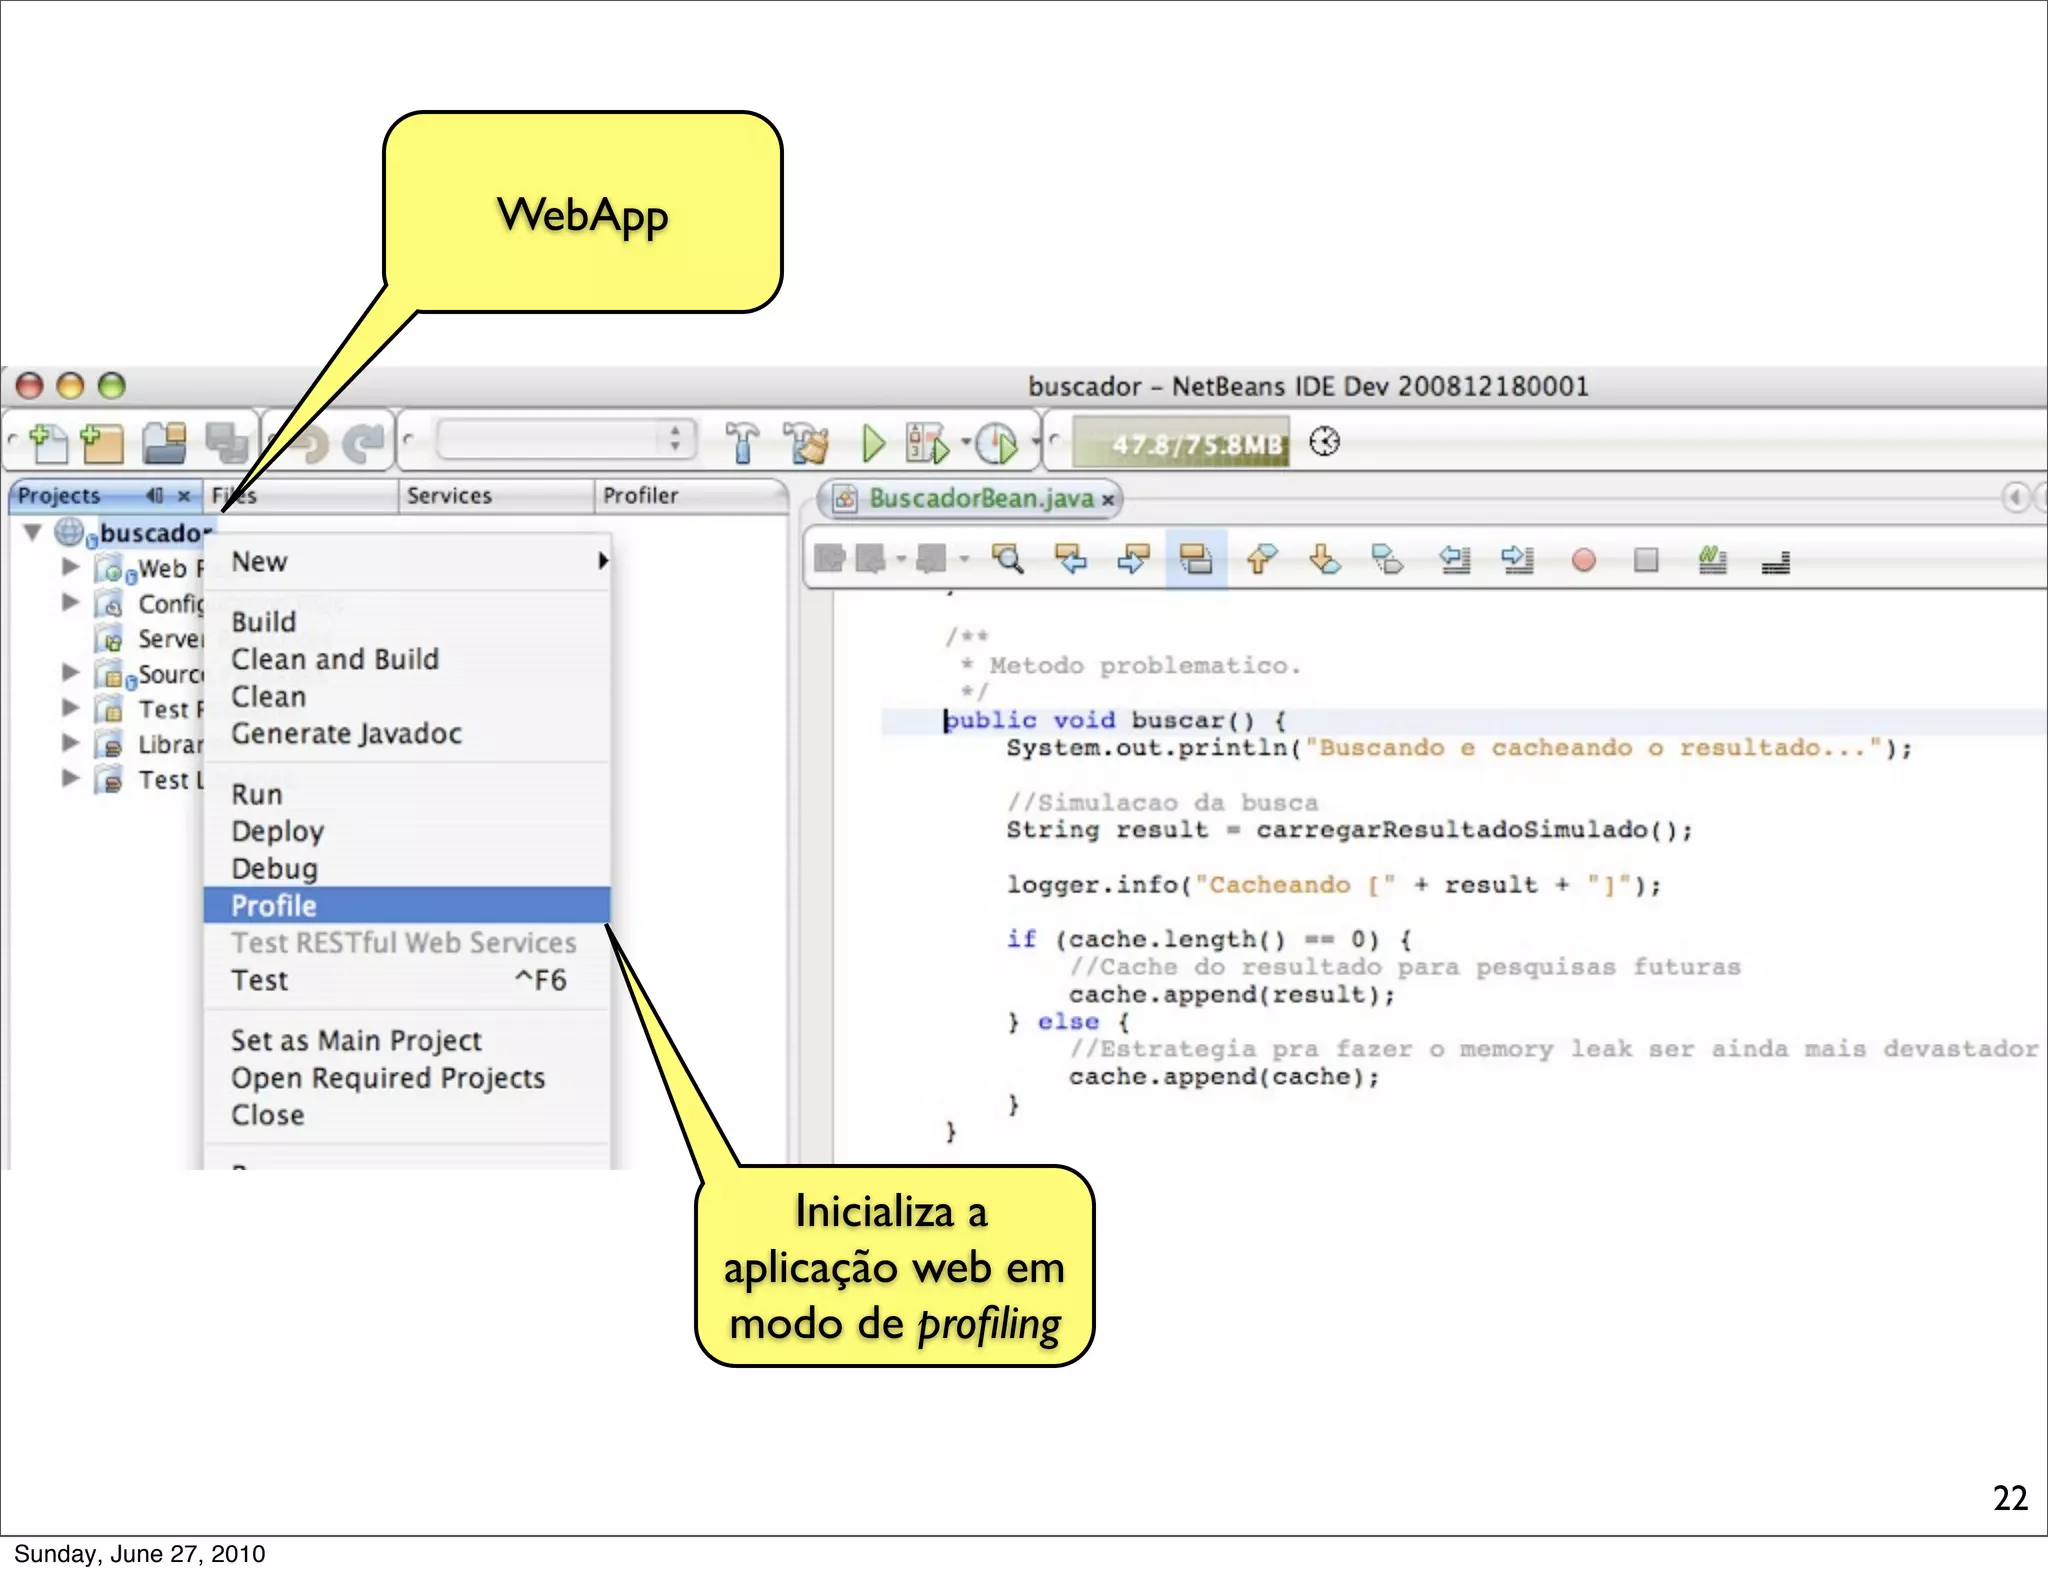Click the red Start Macro Recording button
This screenshot has height=1576, width=2048.
[1583, 560]
